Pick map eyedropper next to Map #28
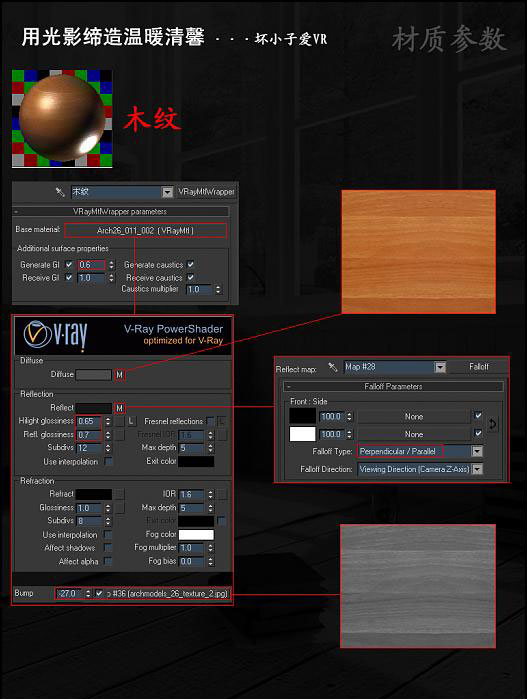This screenshot has width=527, height=699. tap(333, 367)
